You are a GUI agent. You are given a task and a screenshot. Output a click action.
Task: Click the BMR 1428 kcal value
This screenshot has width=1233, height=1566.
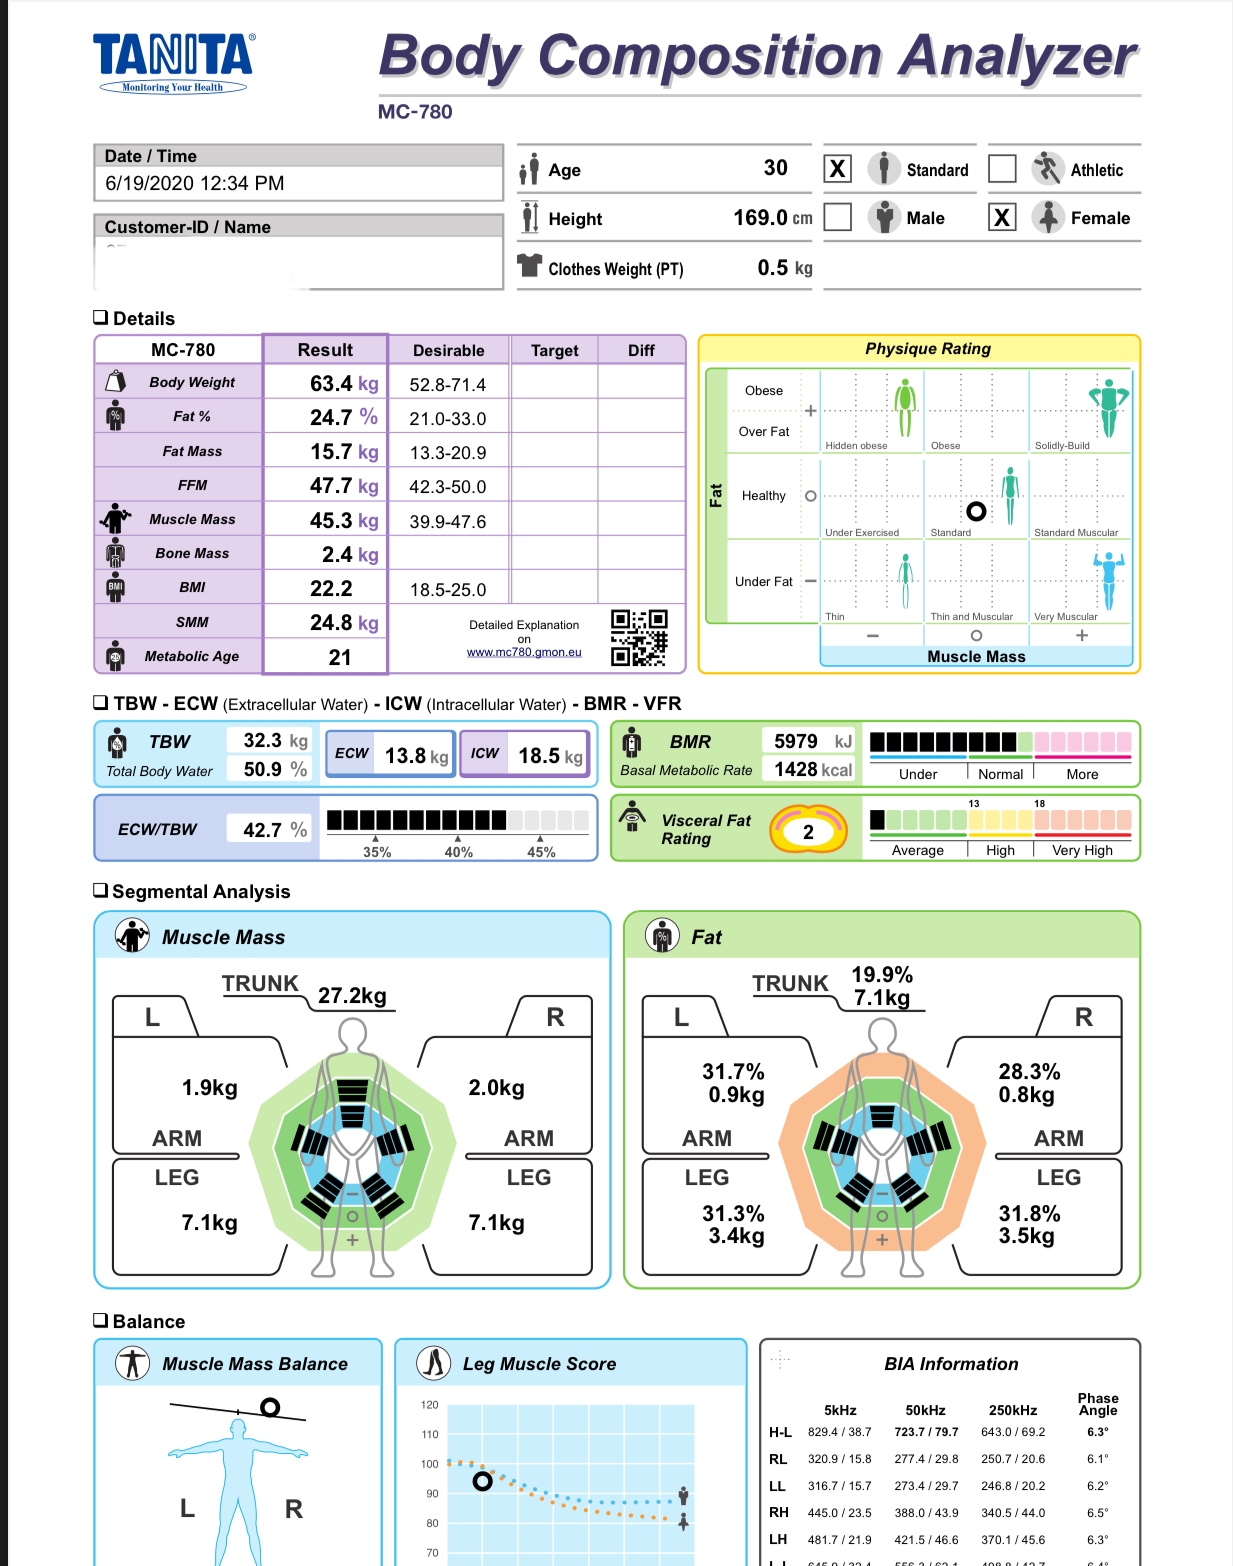[814, 769]
